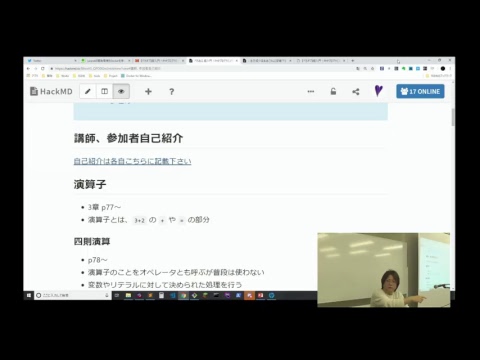Click the microphone icon in taskbar search
The height and width of the screenshot is (360, 480).
click(x=107, y=295)
